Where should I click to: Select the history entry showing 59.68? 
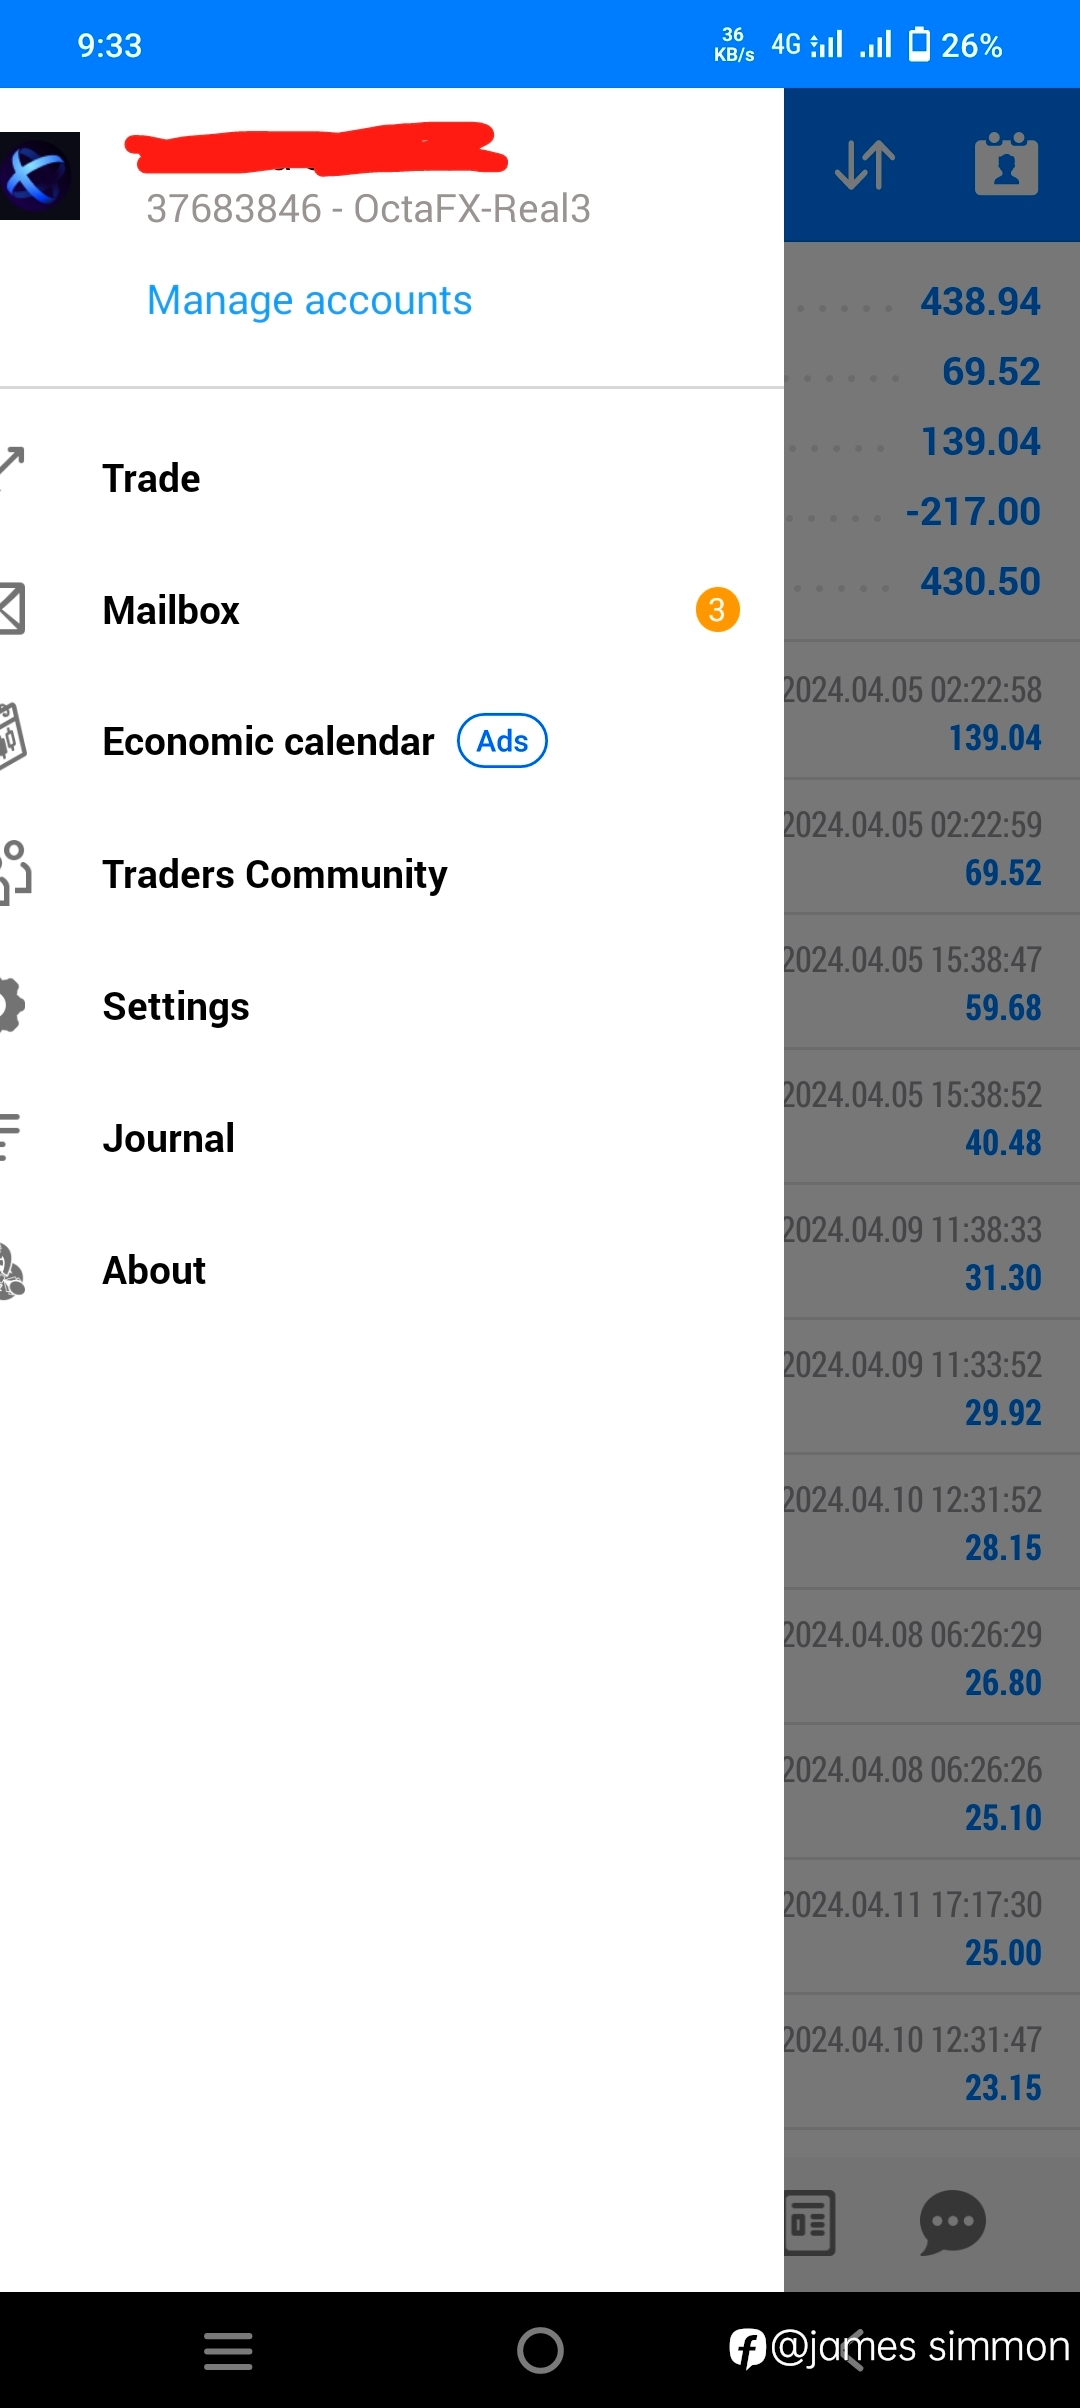pyautogui.click(x=932, y=983)
